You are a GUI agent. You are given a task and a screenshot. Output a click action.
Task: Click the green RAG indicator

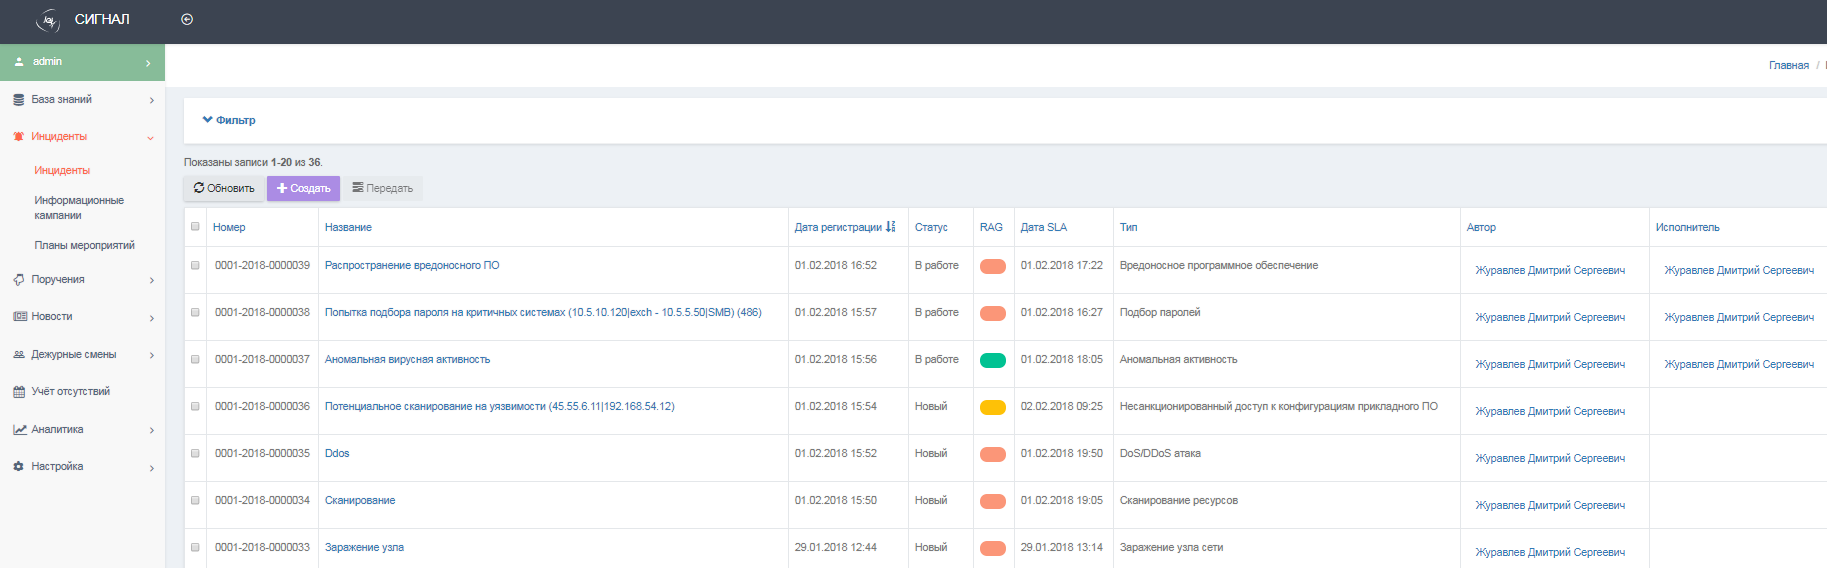pyautogui.click(x=993, y=361)
